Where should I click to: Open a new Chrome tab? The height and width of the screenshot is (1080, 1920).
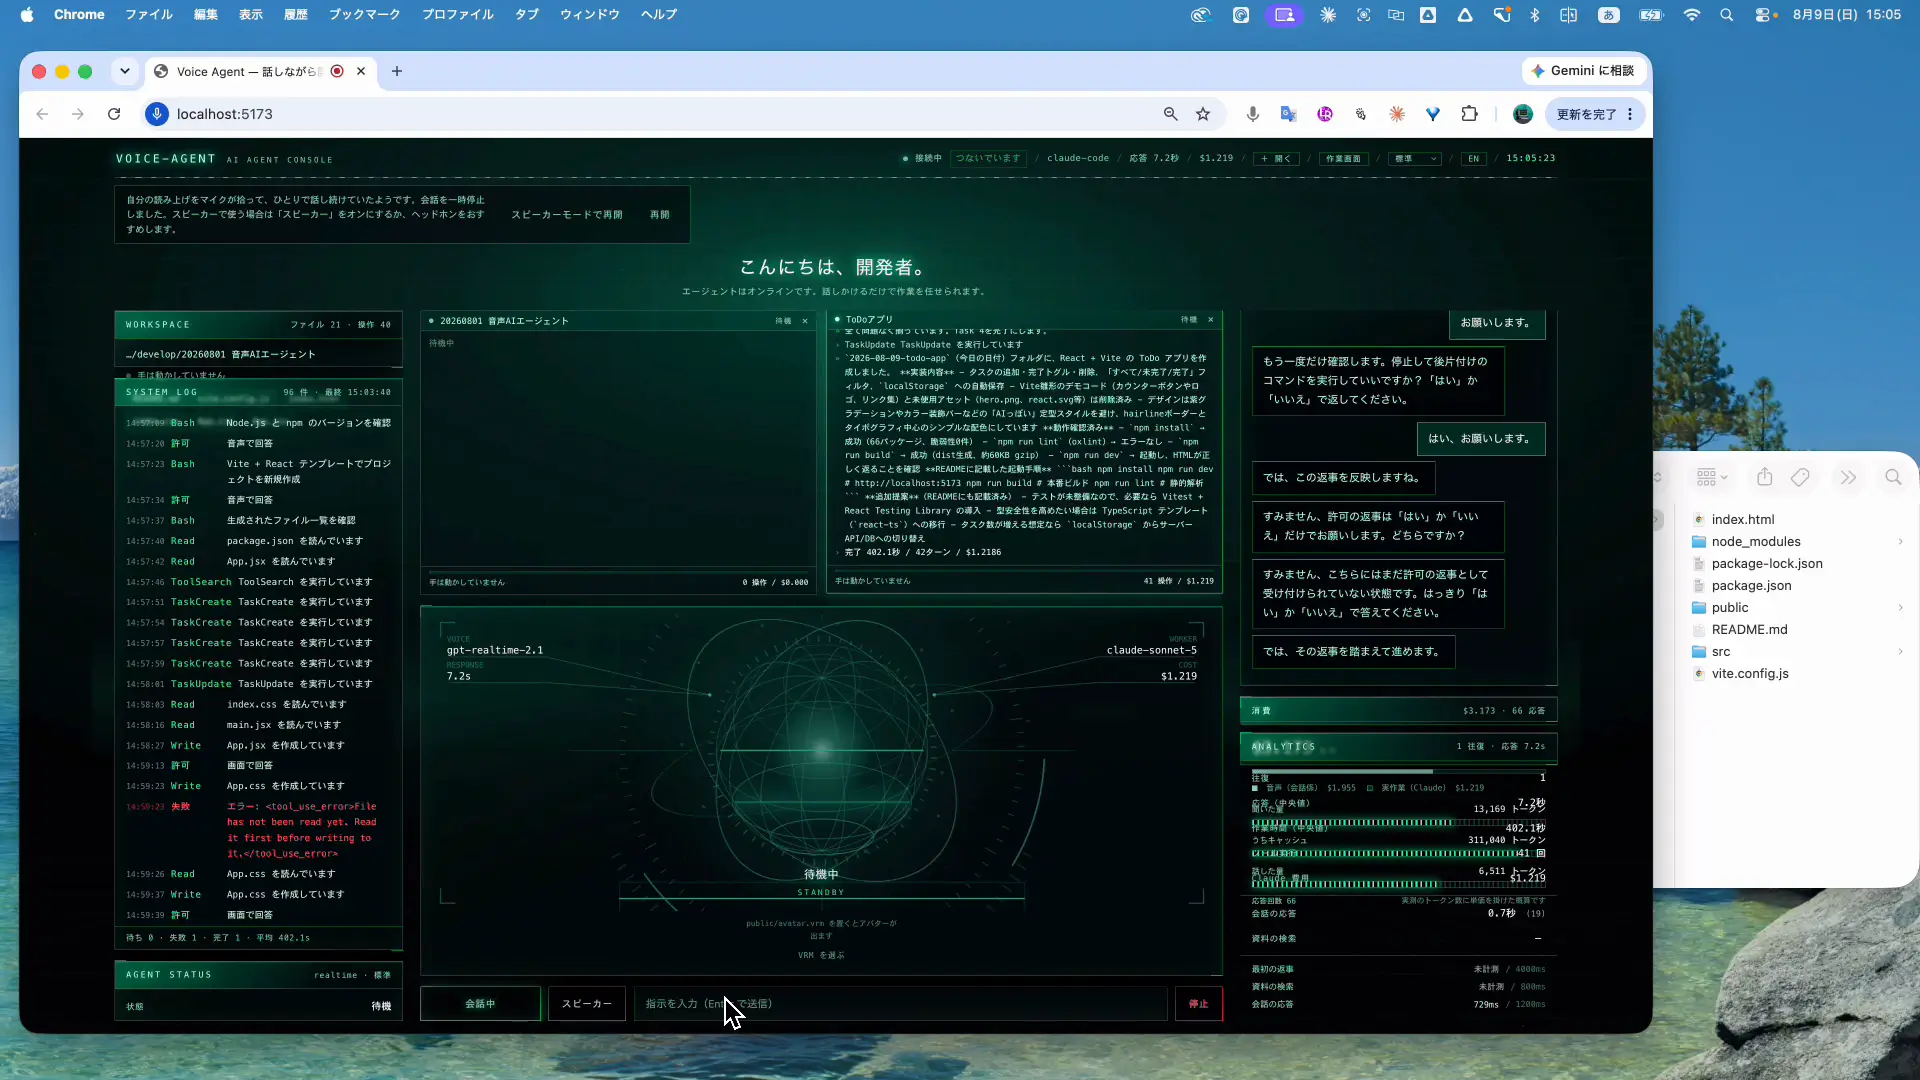click(x=397, y=71)
